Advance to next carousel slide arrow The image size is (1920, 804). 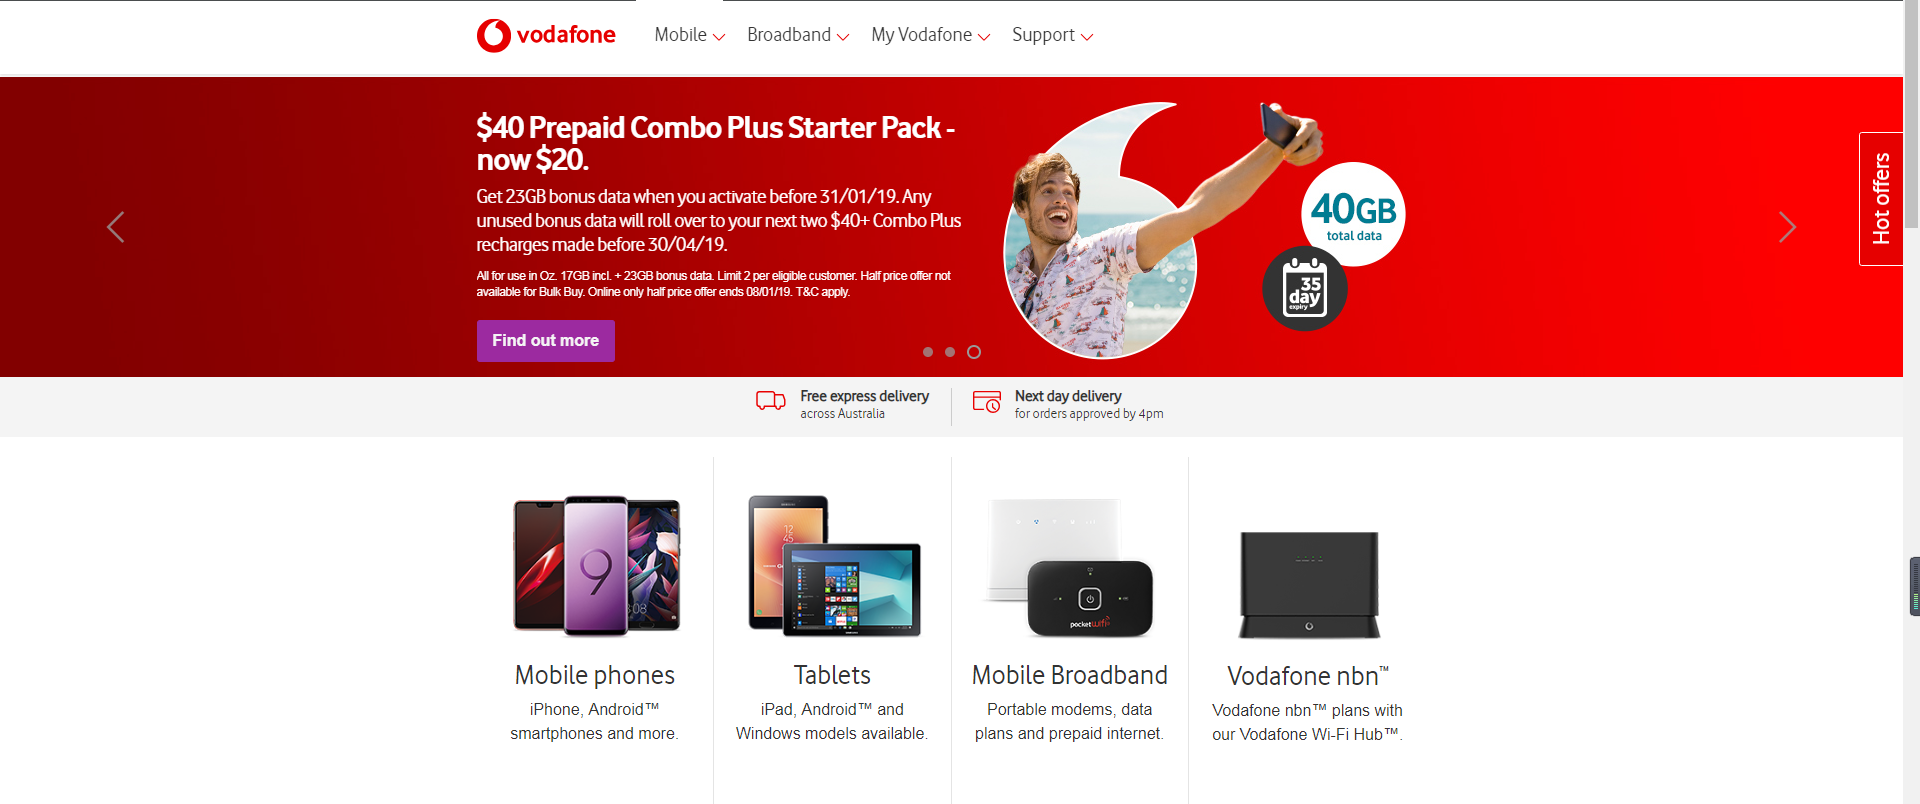click(1787, 227)
